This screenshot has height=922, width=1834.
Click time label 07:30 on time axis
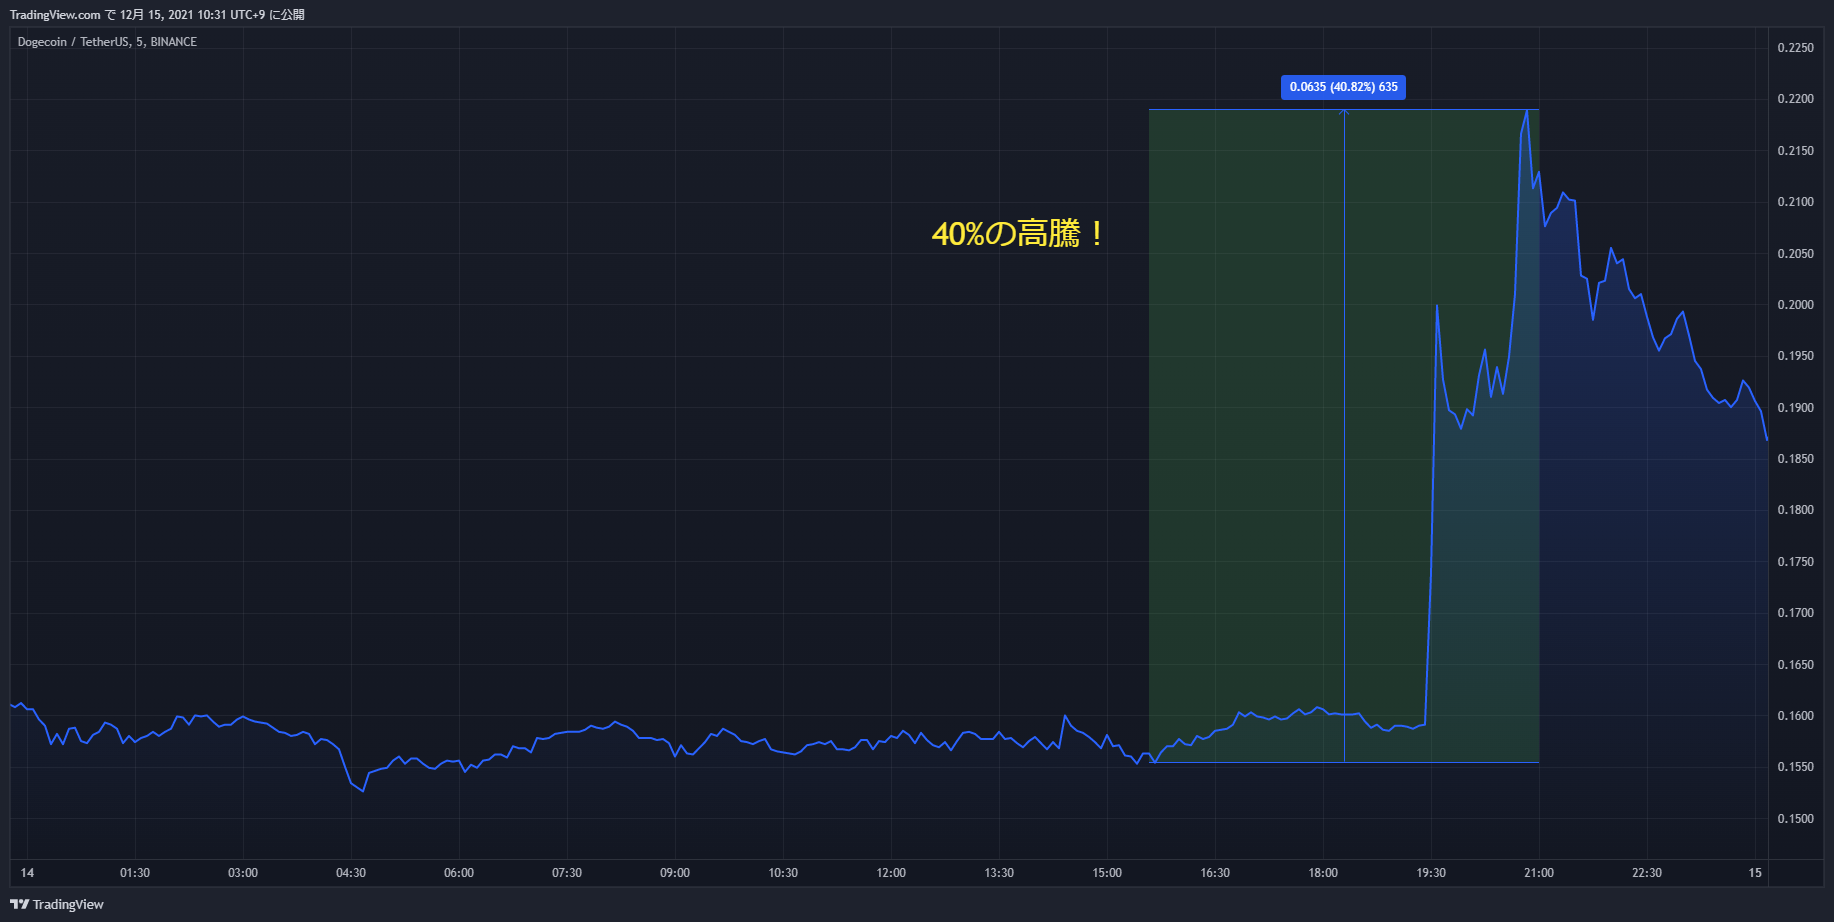[567, 873]
